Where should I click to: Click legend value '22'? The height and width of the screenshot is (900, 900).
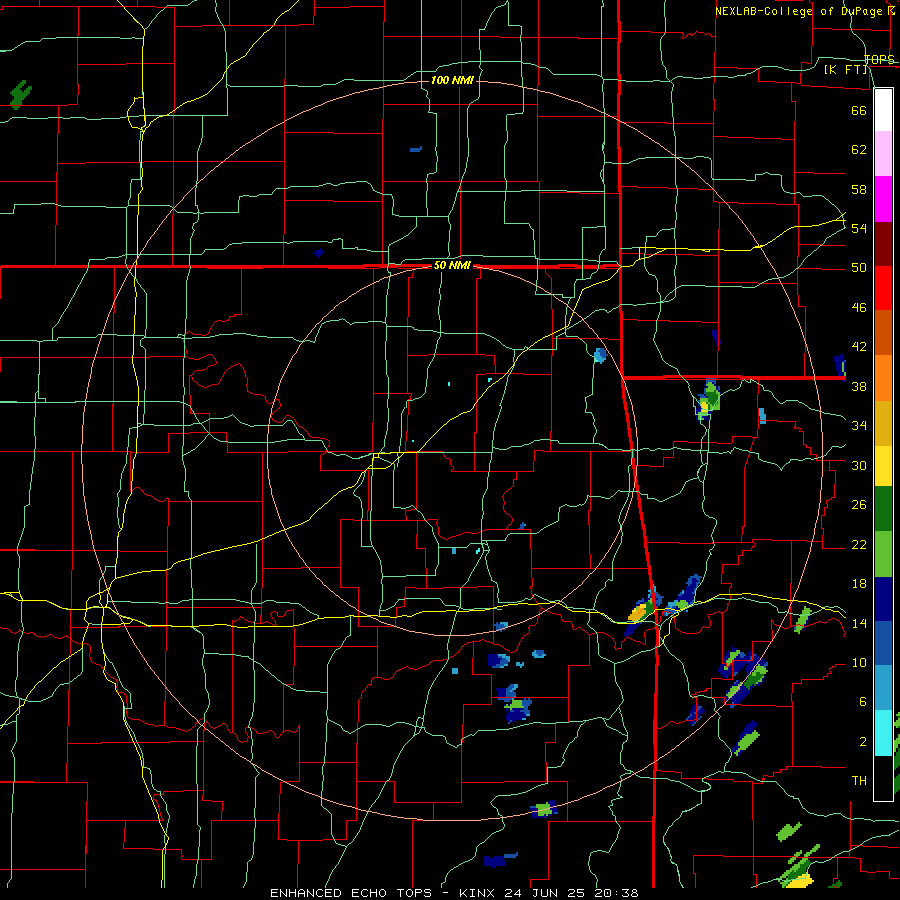pyautogui.click(x=859, y=544)
